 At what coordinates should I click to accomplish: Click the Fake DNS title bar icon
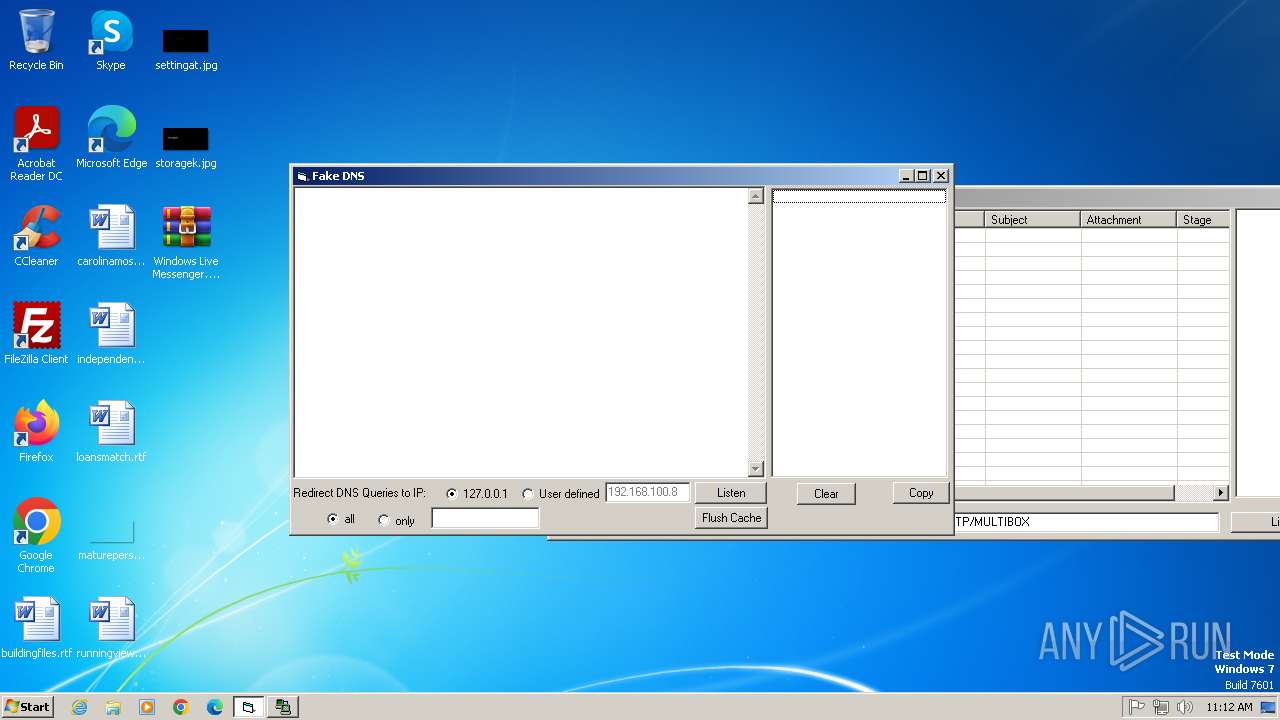point(302,176)
